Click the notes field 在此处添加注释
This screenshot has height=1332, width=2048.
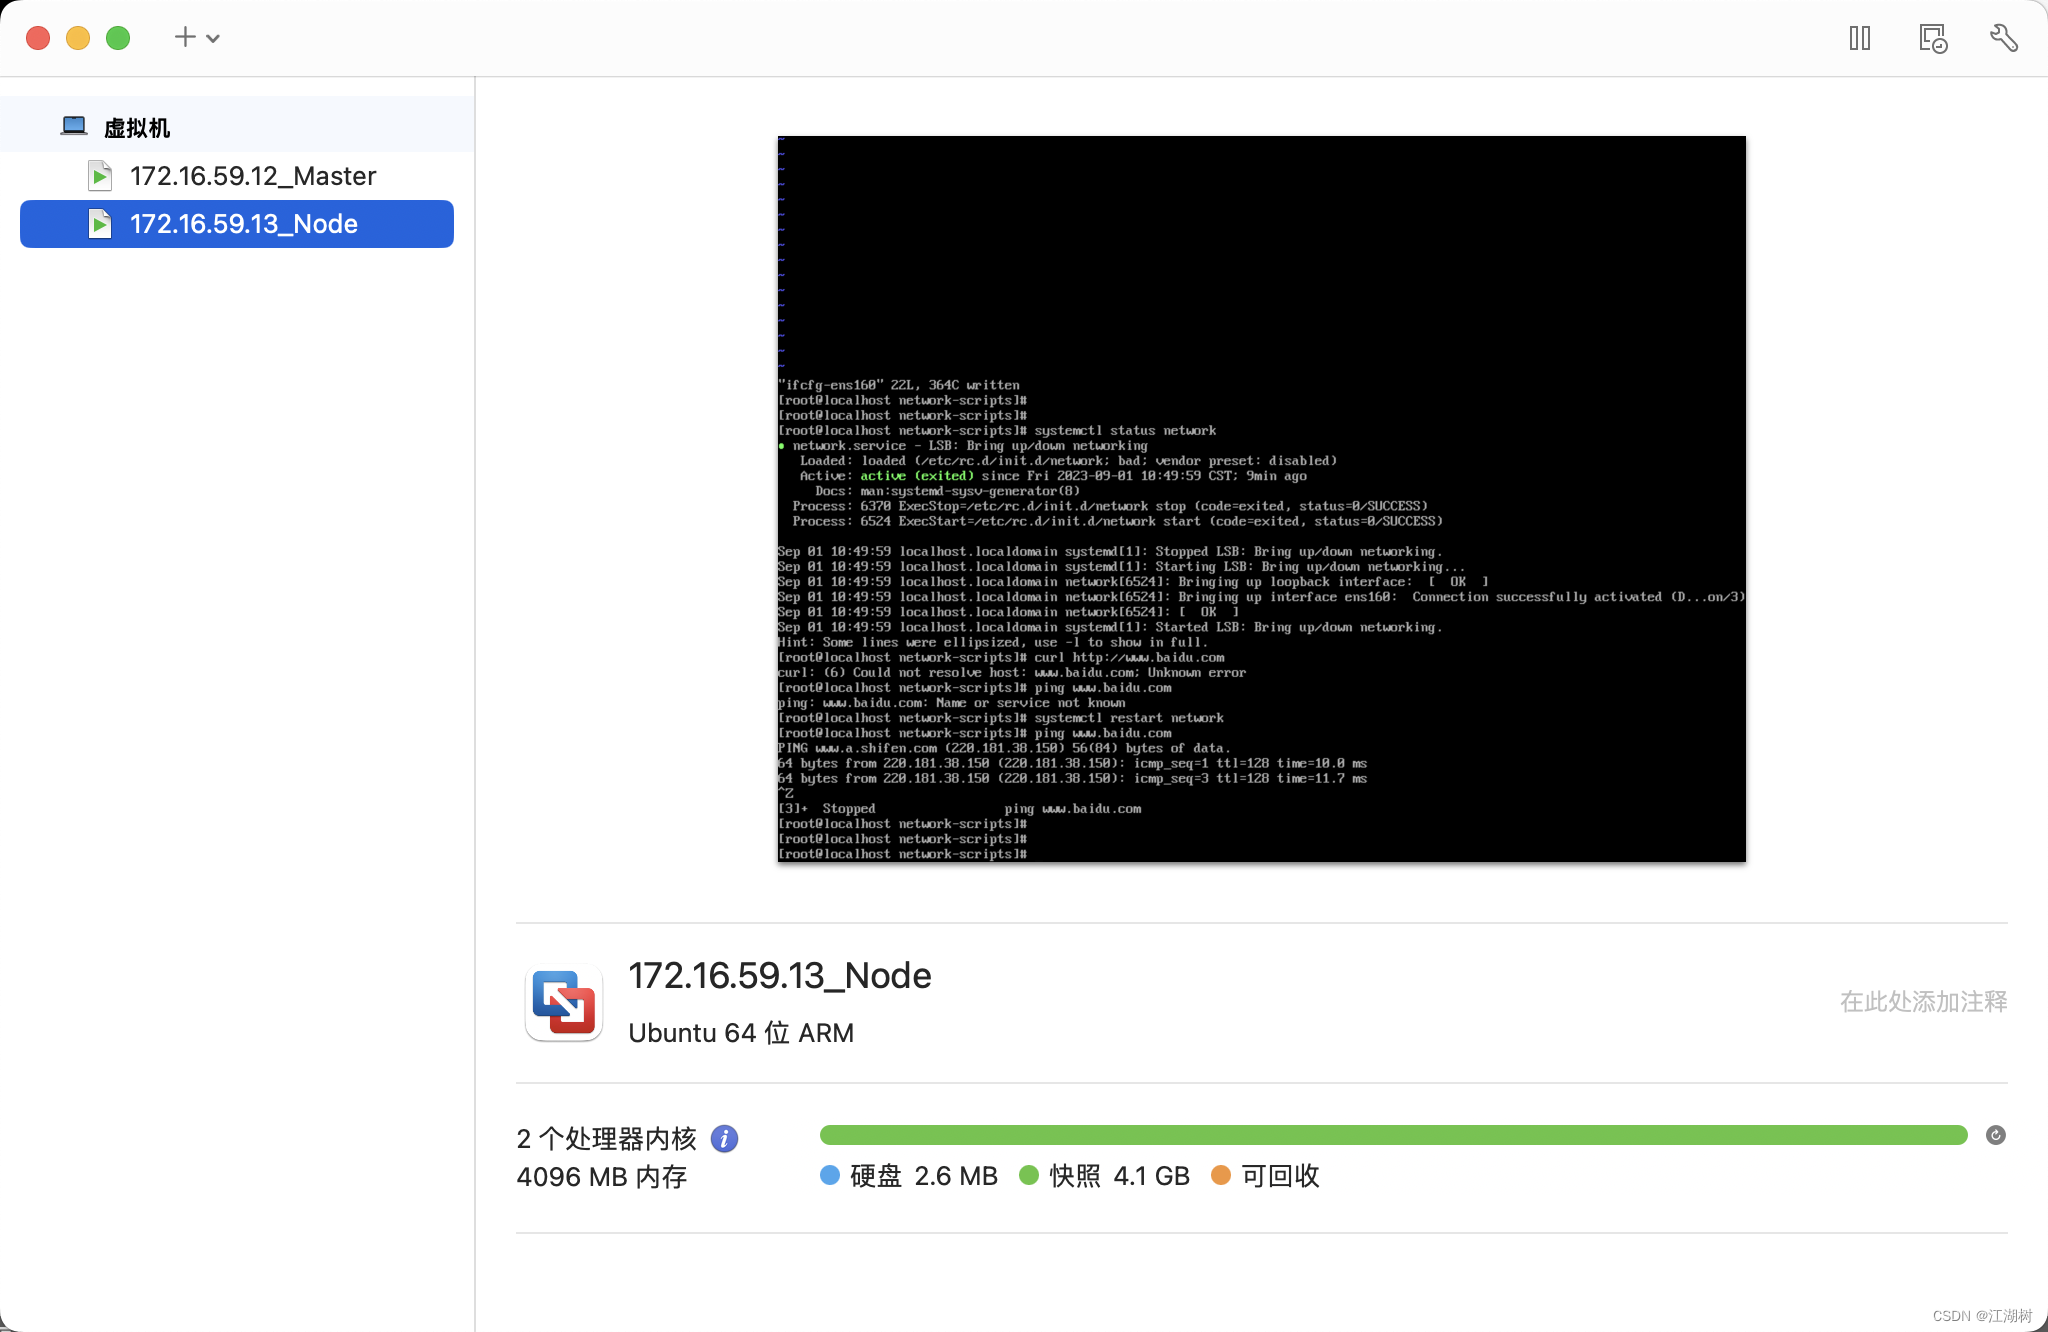(x=1923, y=1002)
